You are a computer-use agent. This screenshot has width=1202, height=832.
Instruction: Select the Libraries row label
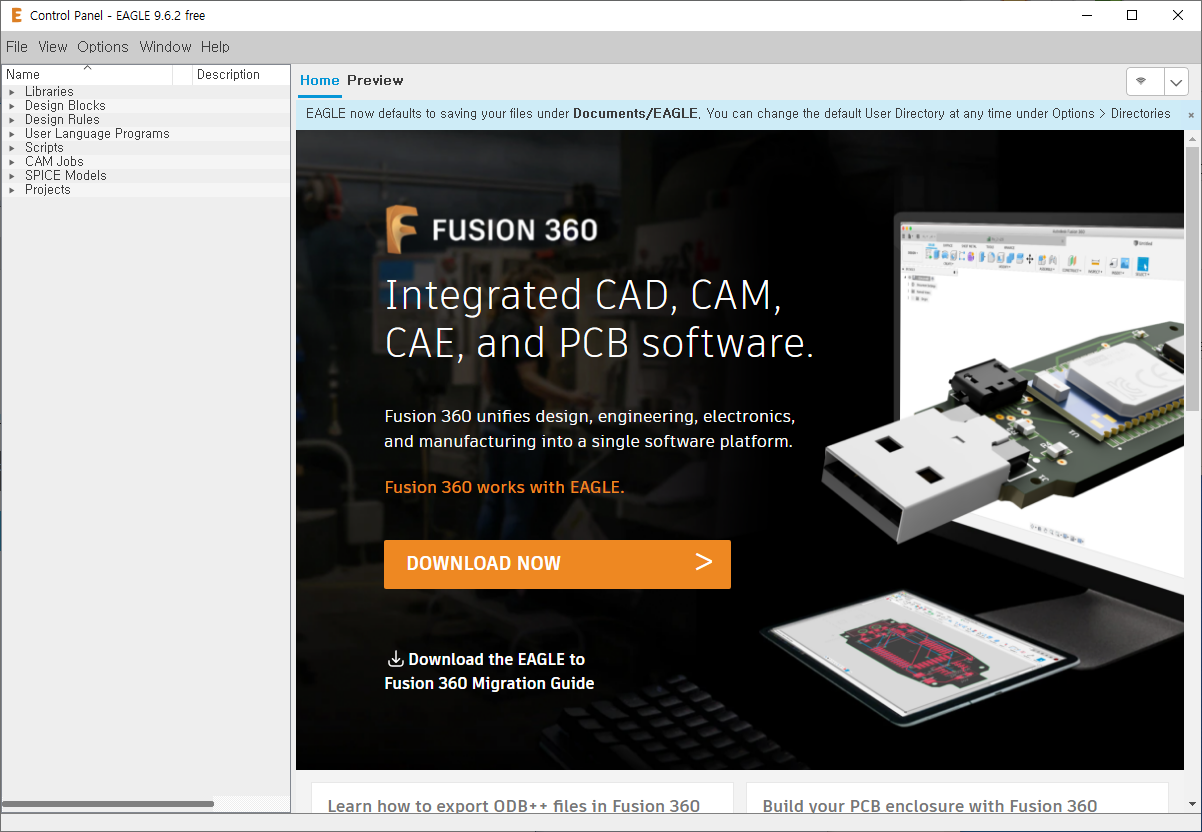tap(49, 92)
